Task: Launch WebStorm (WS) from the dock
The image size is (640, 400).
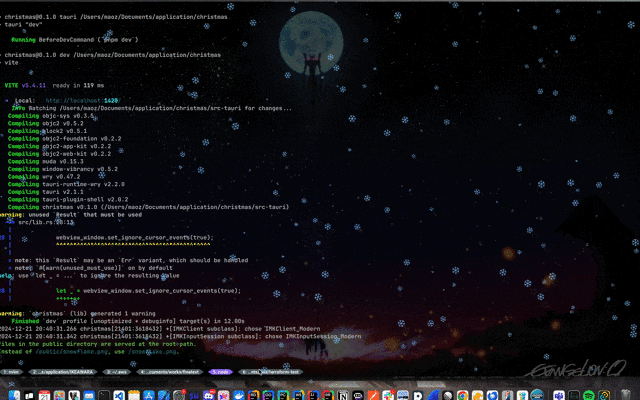Action: coord(298,395)
